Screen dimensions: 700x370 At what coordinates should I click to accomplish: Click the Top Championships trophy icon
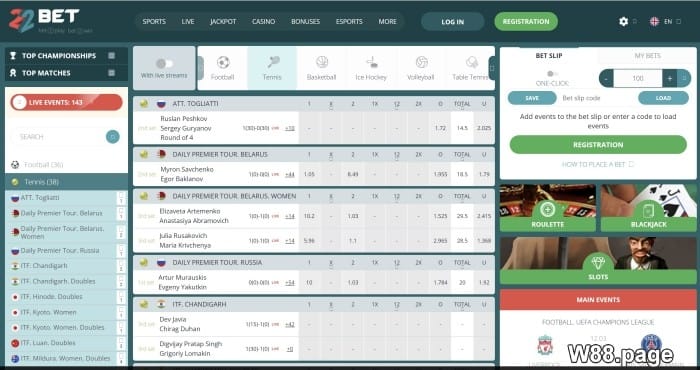click(13, 56)
